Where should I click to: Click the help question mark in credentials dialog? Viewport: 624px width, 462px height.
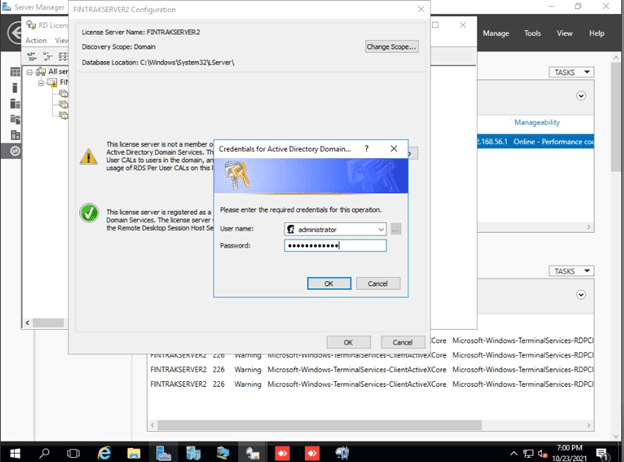point(367,149)
